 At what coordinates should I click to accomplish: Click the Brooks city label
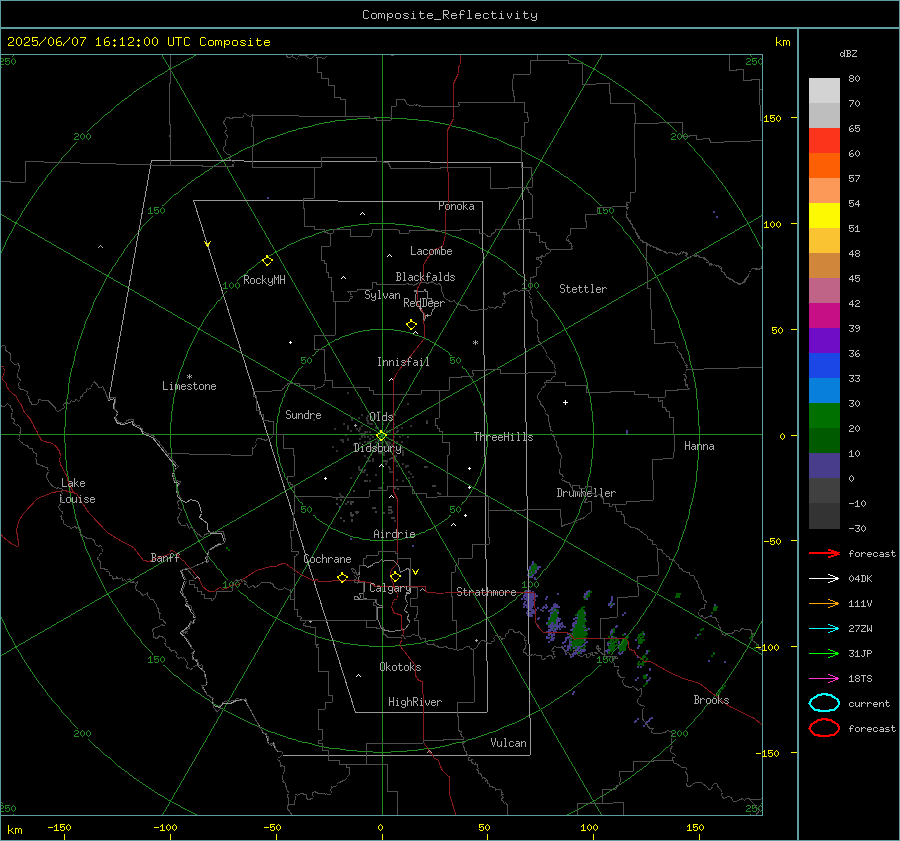(711, 700)
